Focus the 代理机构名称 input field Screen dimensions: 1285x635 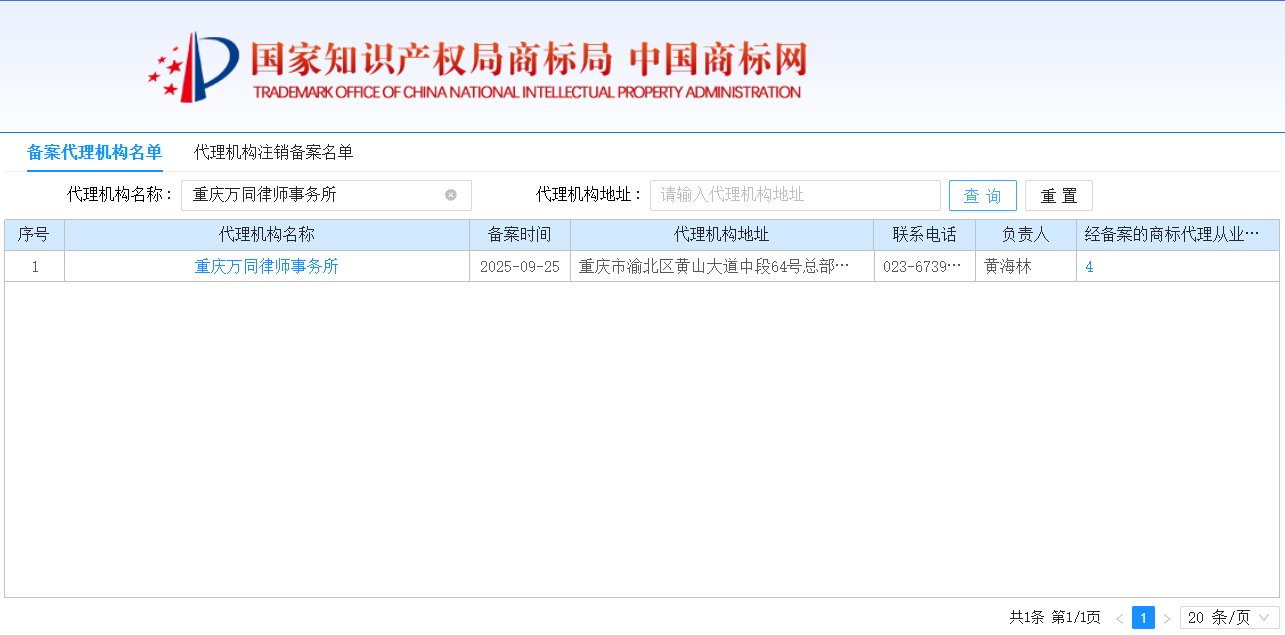tap(315, 195)
